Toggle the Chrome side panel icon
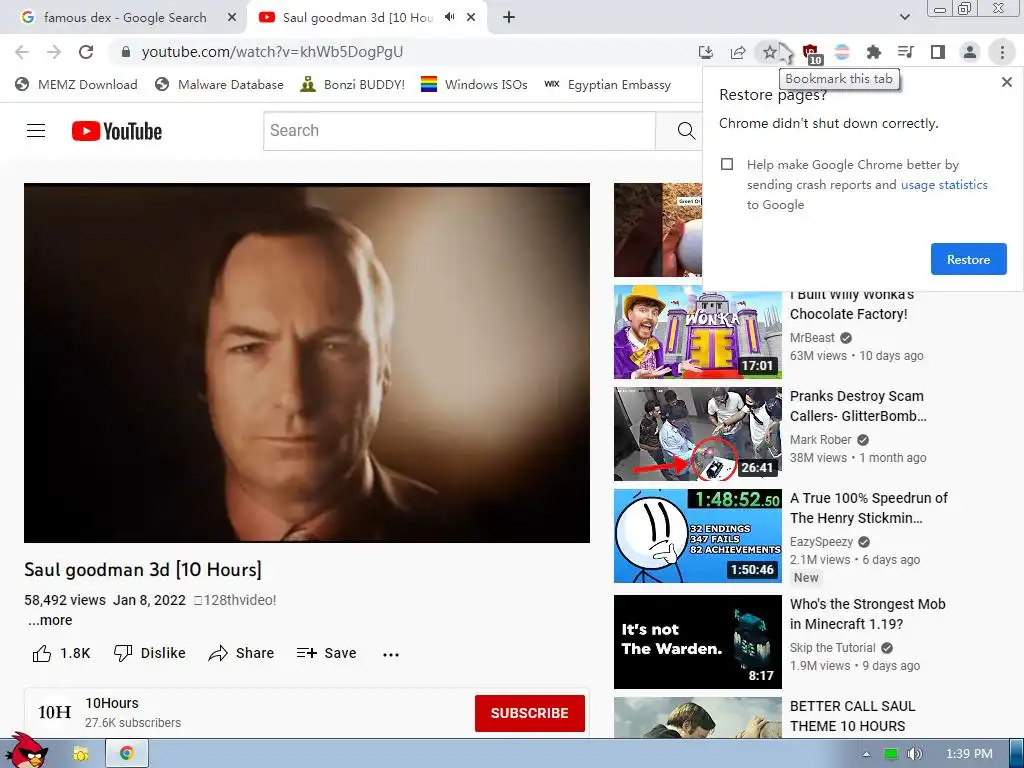Screen dimensions: 1024x768 coord(938,52)
